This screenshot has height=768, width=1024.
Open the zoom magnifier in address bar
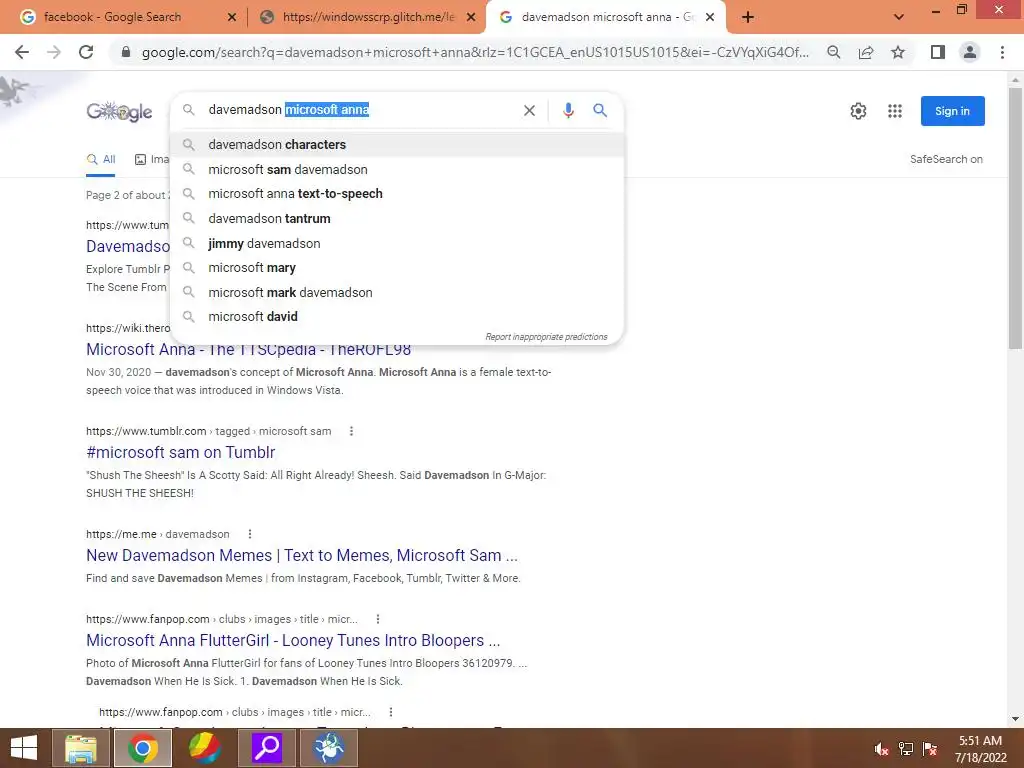pyautogui.click(x=833, y=52)
